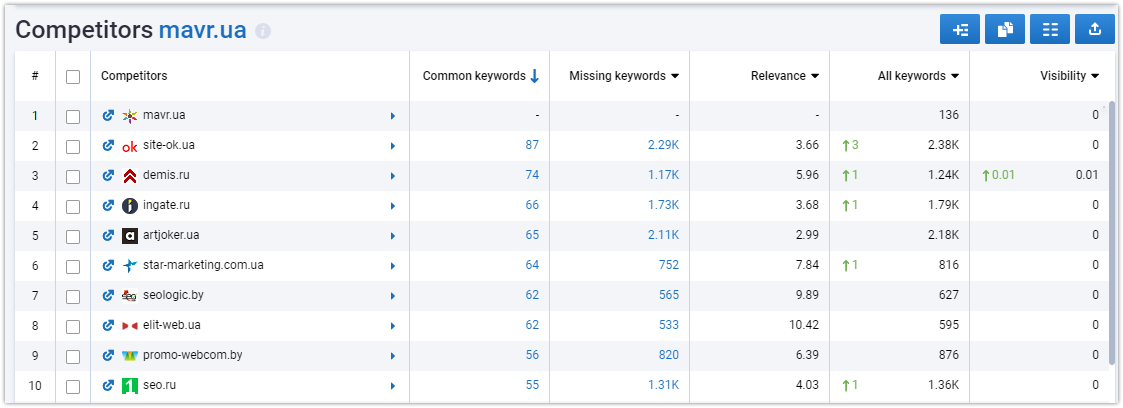Click the export upload icon button

[1094, 29]
